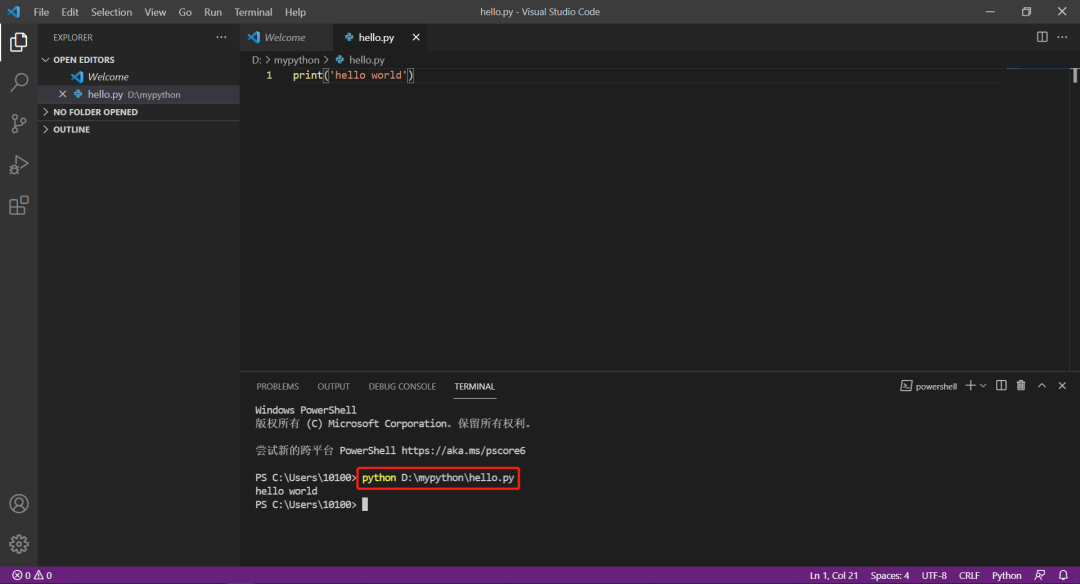Open the File menu

tap(41, 12)
